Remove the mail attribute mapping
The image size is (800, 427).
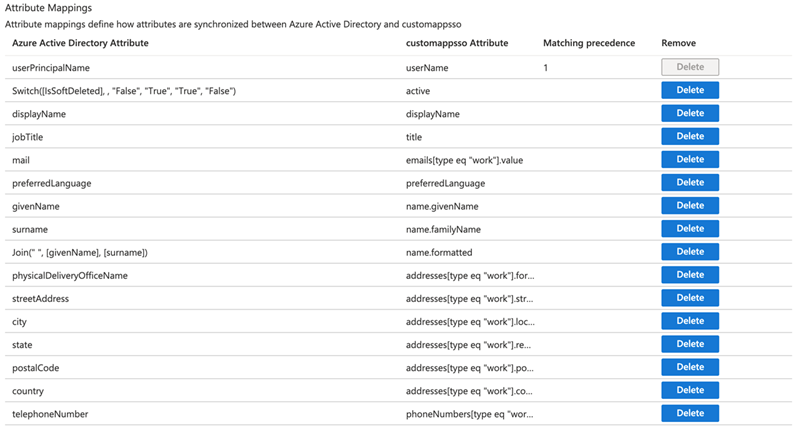(x=690, y=159)
